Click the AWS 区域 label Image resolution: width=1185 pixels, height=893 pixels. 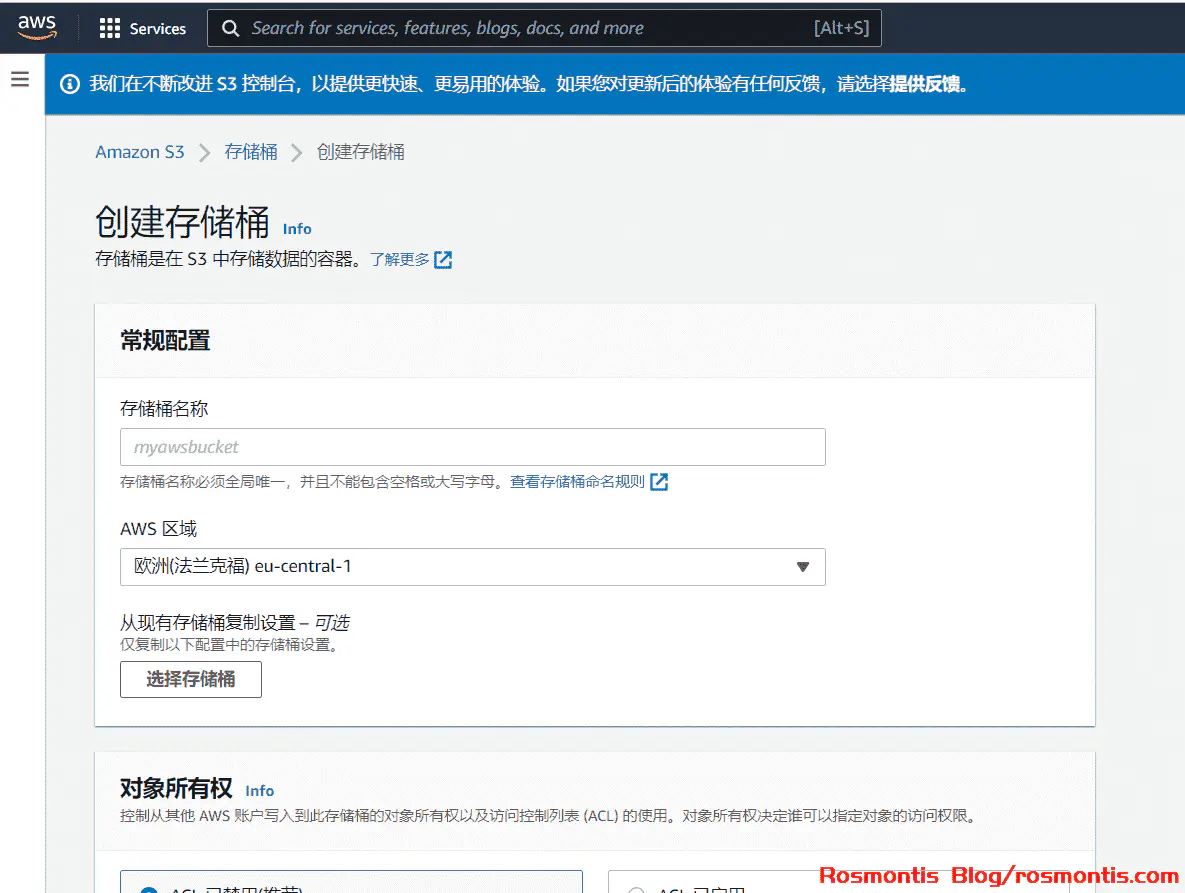point(159,529)
